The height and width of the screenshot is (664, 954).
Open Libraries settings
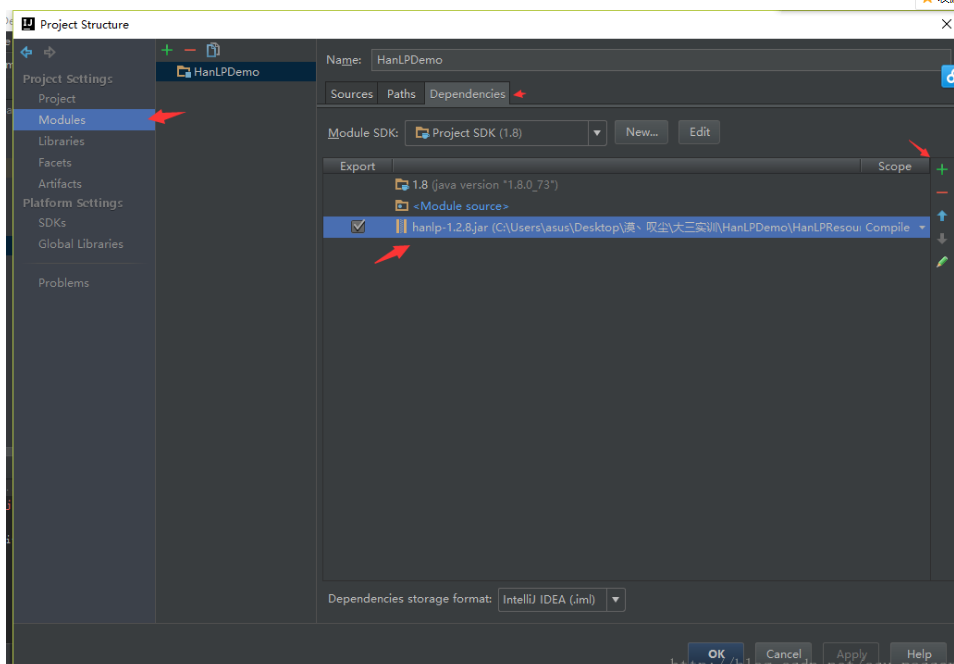click(61, 141)
